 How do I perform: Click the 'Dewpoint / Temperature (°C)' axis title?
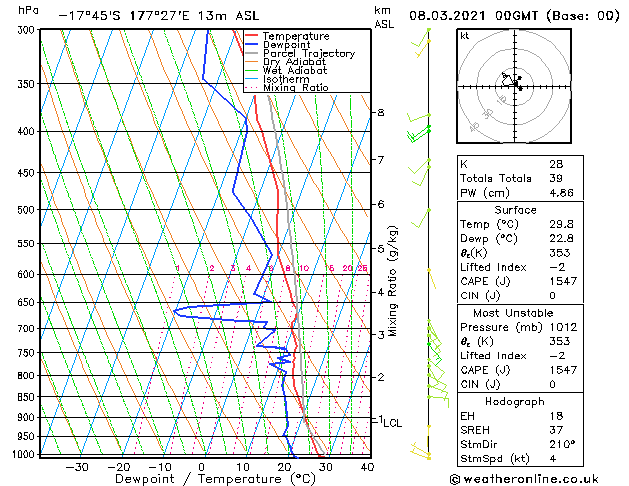(215, 479)
